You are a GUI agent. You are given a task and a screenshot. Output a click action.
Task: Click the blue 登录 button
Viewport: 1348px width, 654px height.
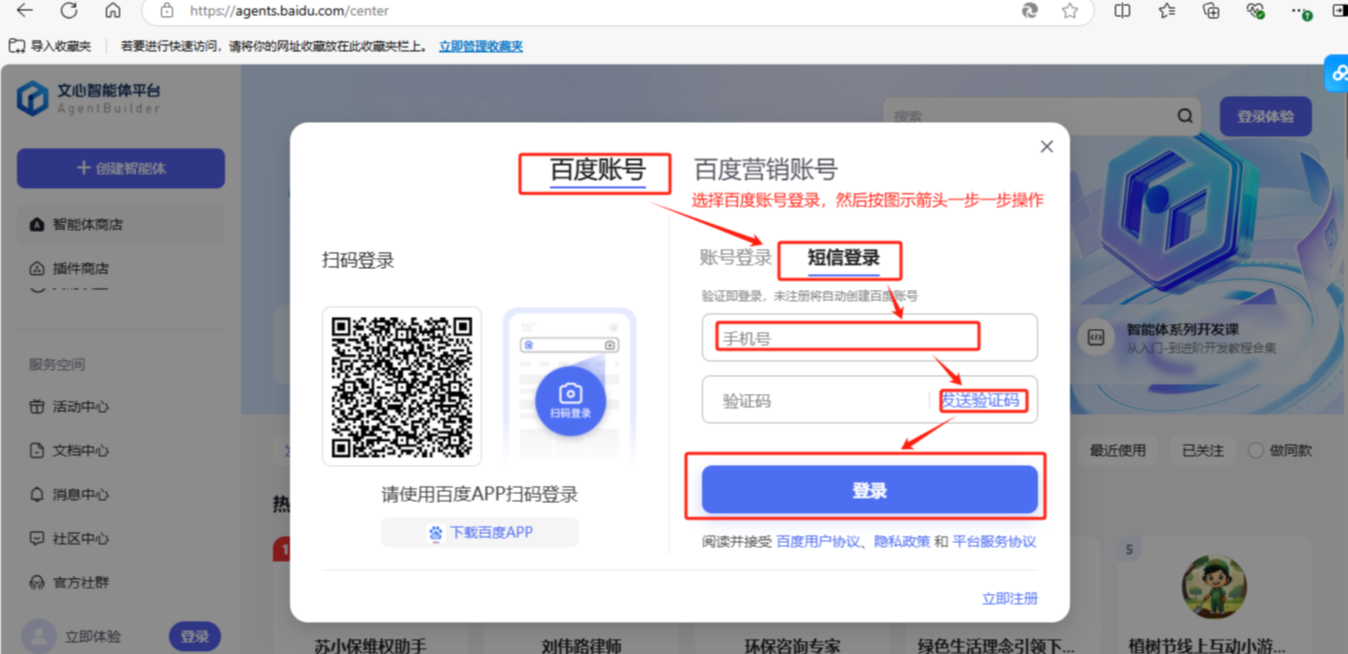point(869,491)
